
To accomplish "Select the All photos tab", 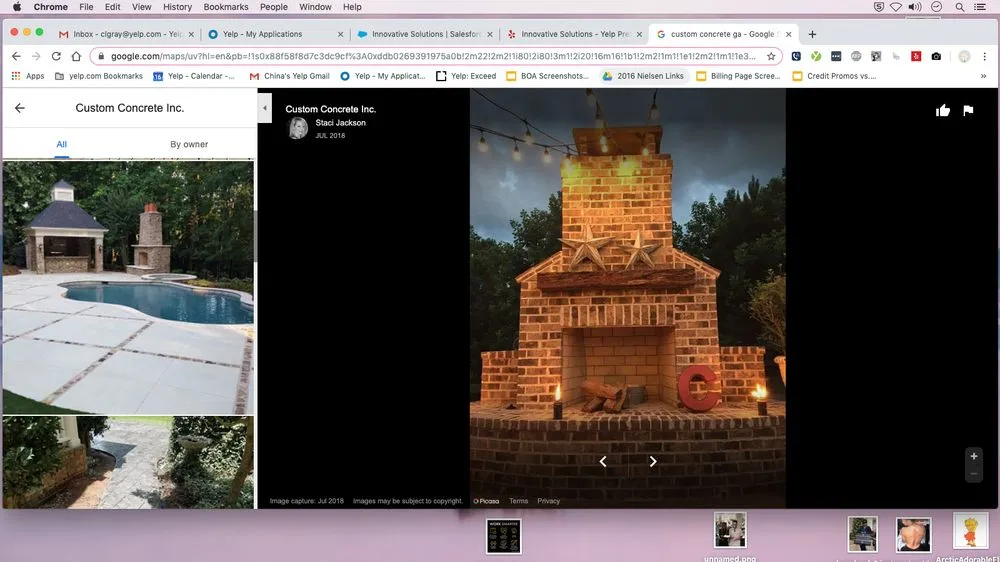I will (62, 144).
